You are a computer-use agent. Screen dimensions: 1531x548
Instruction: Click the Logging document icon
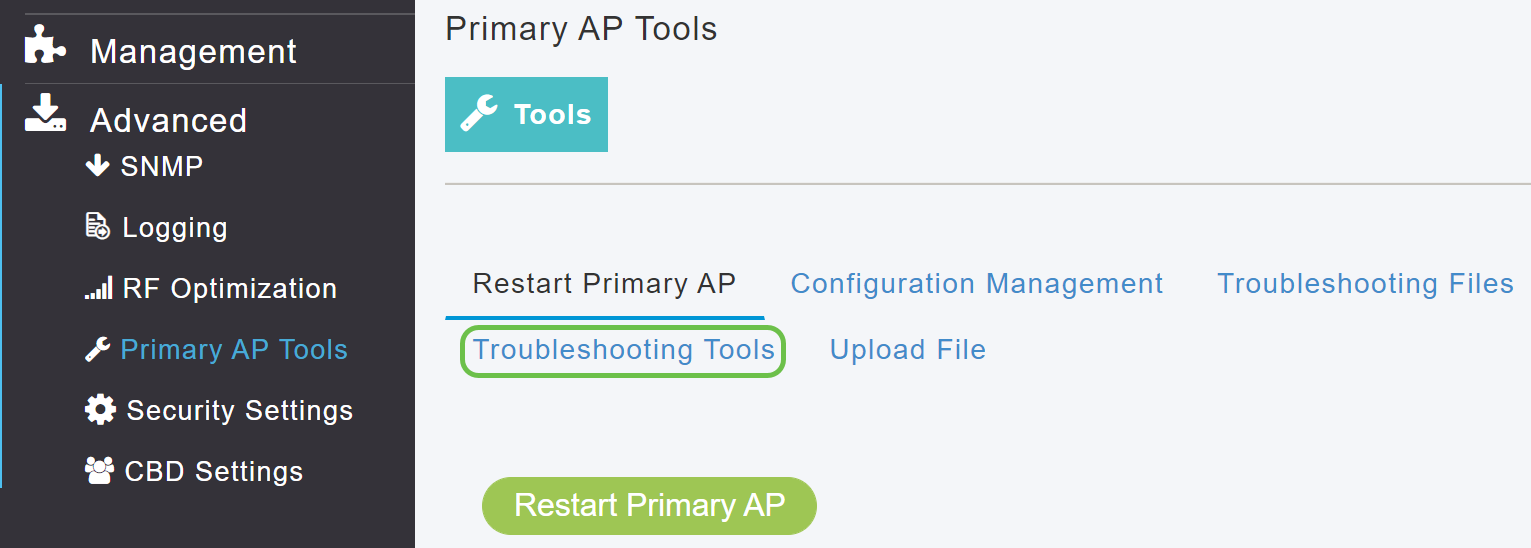click(x=97, y=227)
